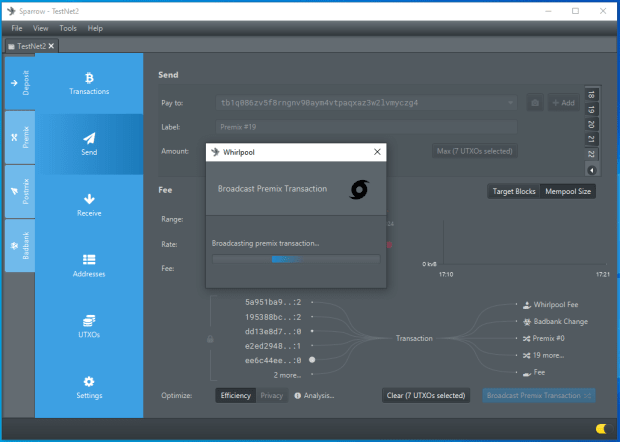This screenshot has height=442, width=620.
Task: Expand the Pay to address dropdown arrow
Action: [x=510, y=103]
